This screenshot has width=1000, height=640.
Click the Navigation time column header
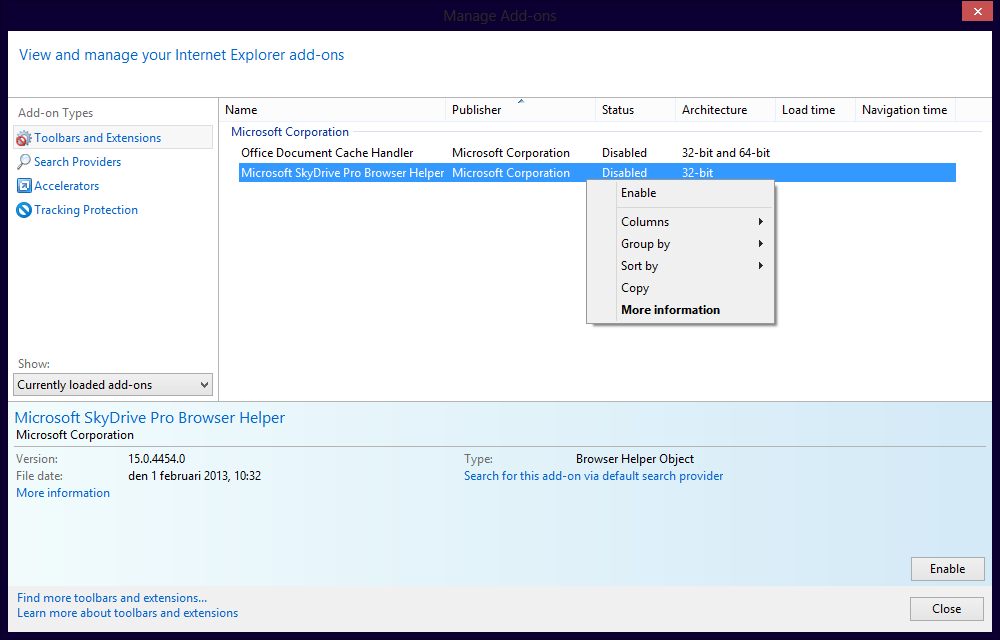click(905, 110)
